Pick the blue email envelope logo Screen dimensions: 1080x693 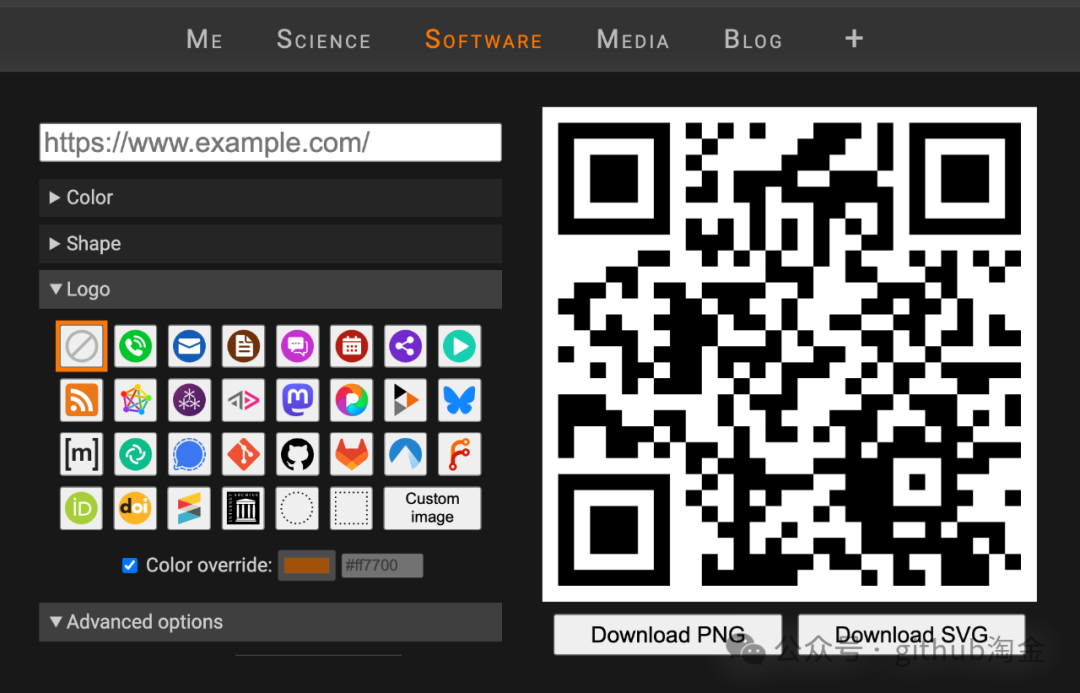coord(189,346)
